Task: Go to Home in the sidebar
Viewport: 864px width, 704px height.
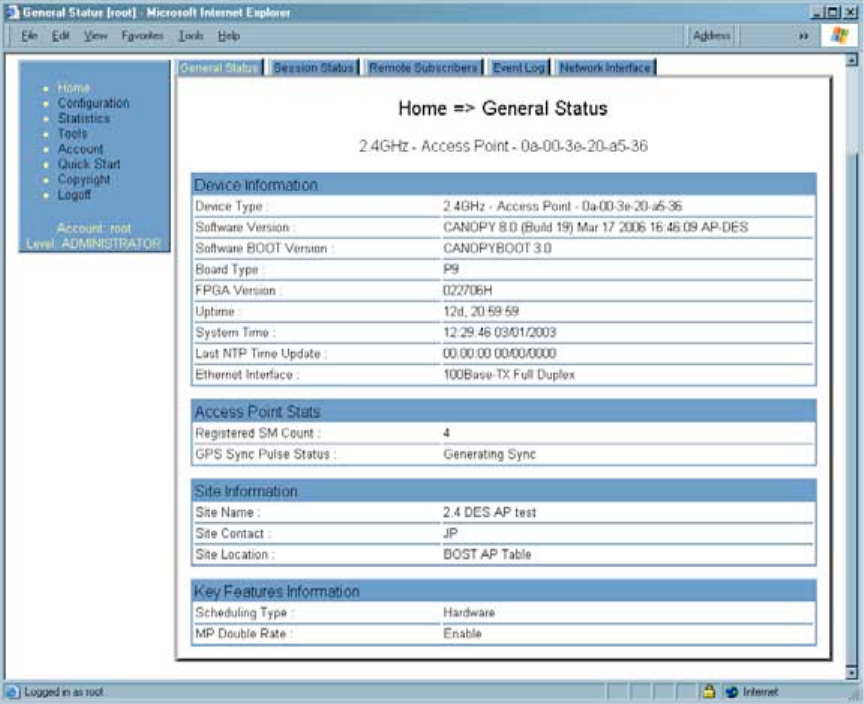Action: [74, 88]
